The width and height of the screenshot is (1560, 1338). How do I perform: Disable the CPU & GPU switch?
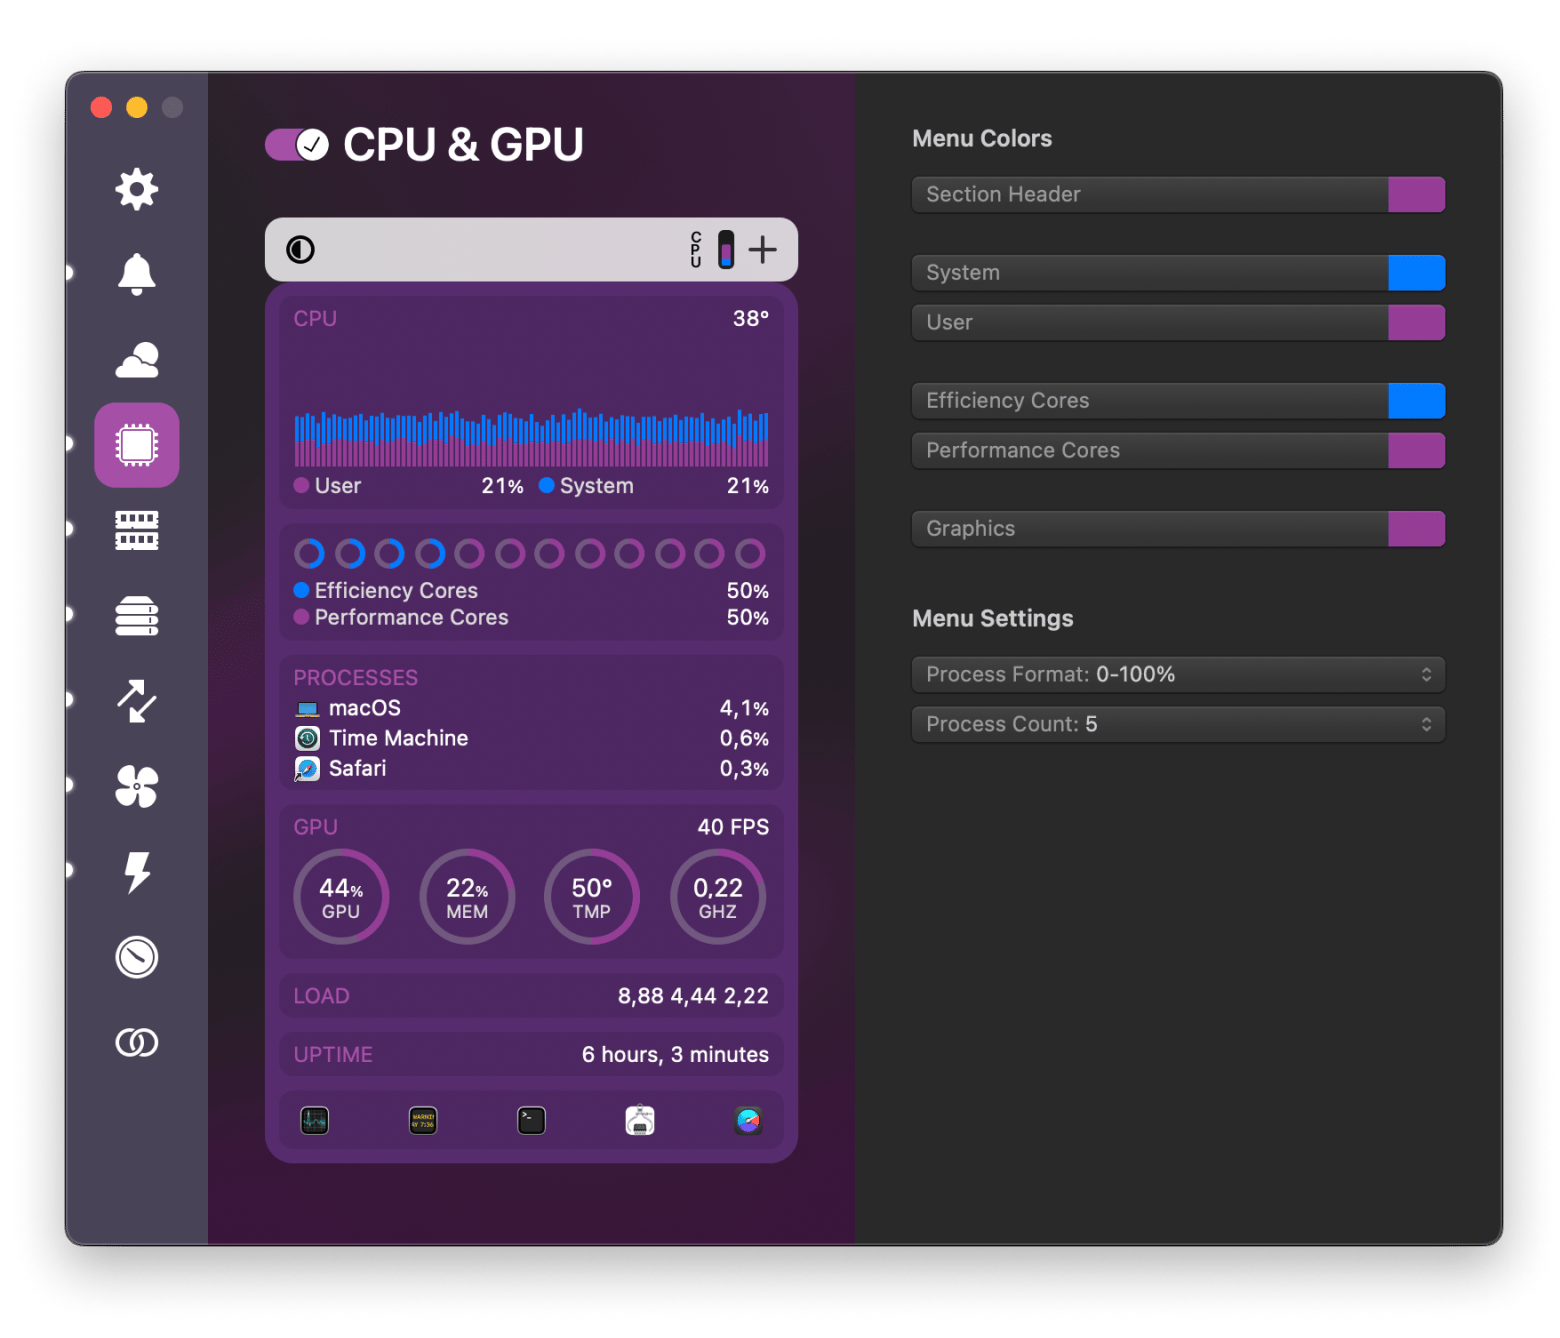coord(297,145)
